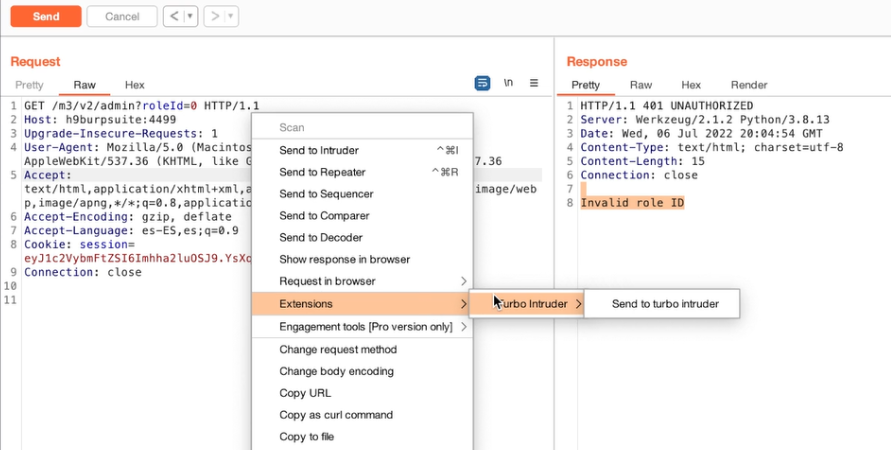Screen dimensions: 891x450
Task: Toggle show non-printable characters \n icon
Action: tap(508, 83)
